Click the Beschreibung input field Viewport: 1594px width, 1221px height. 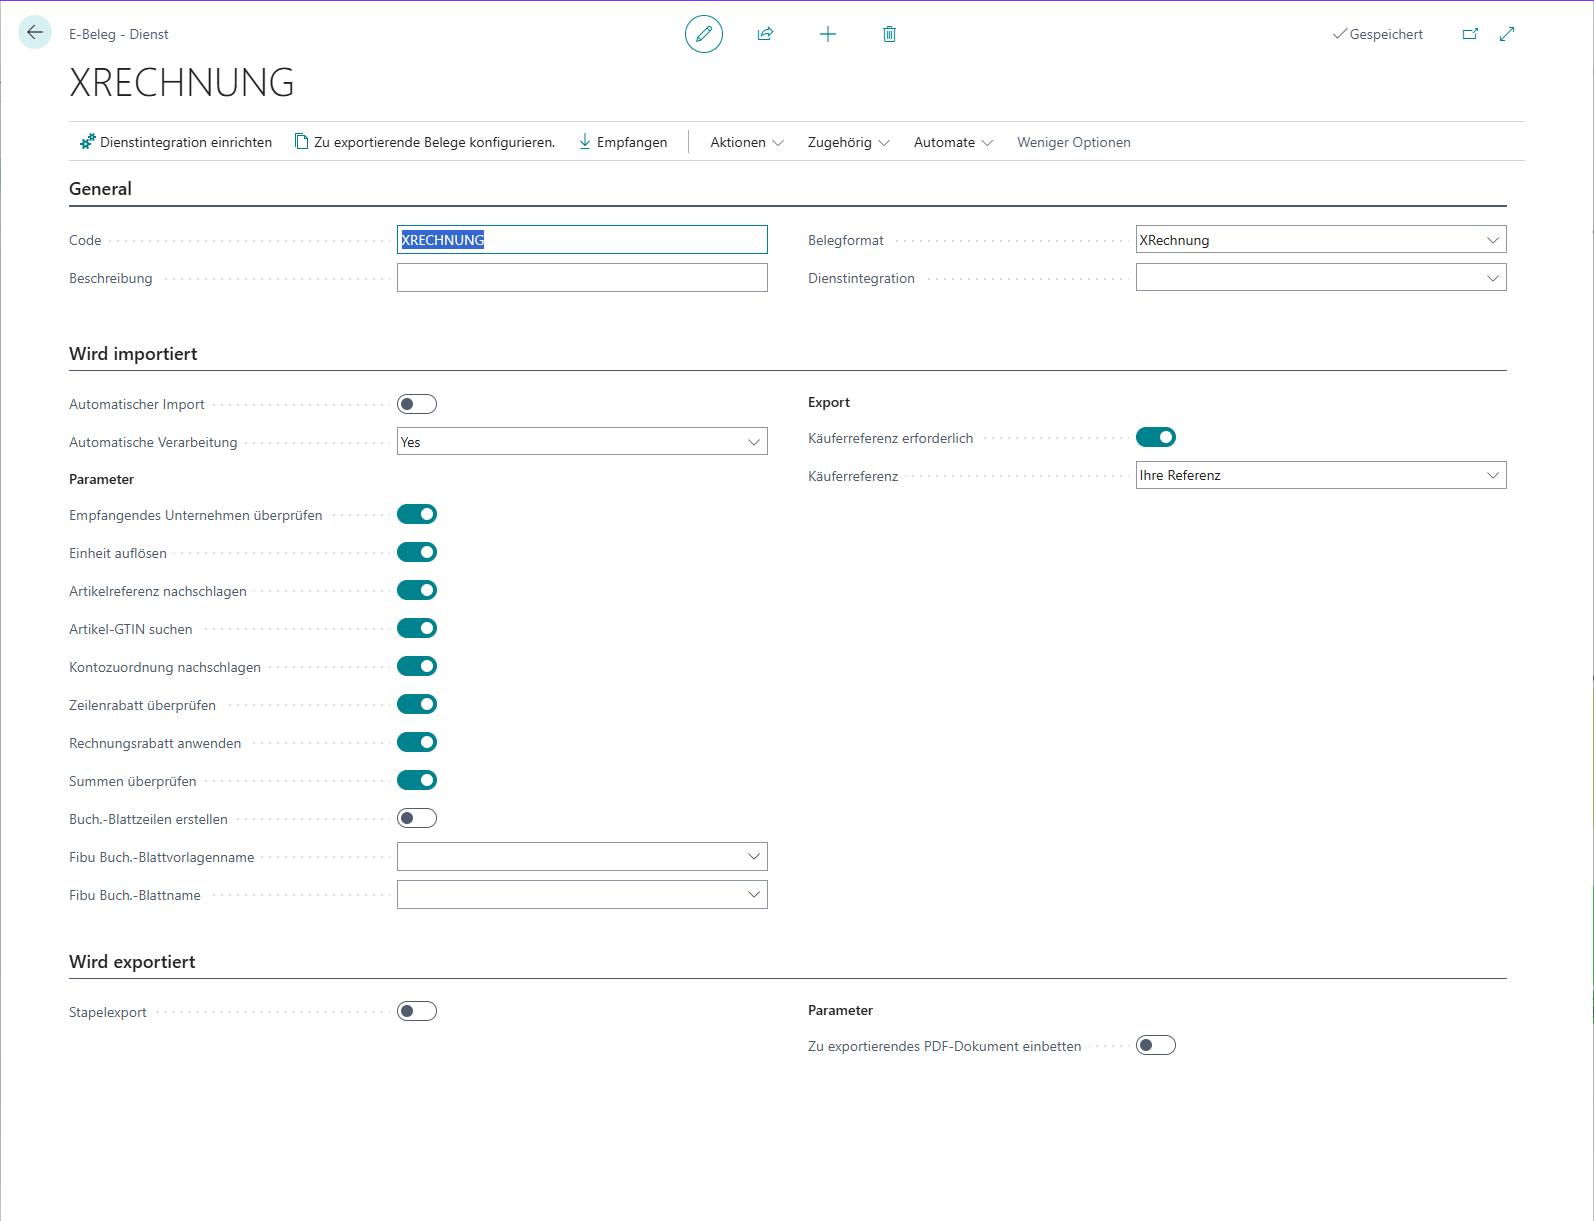[x=582, y=278]
